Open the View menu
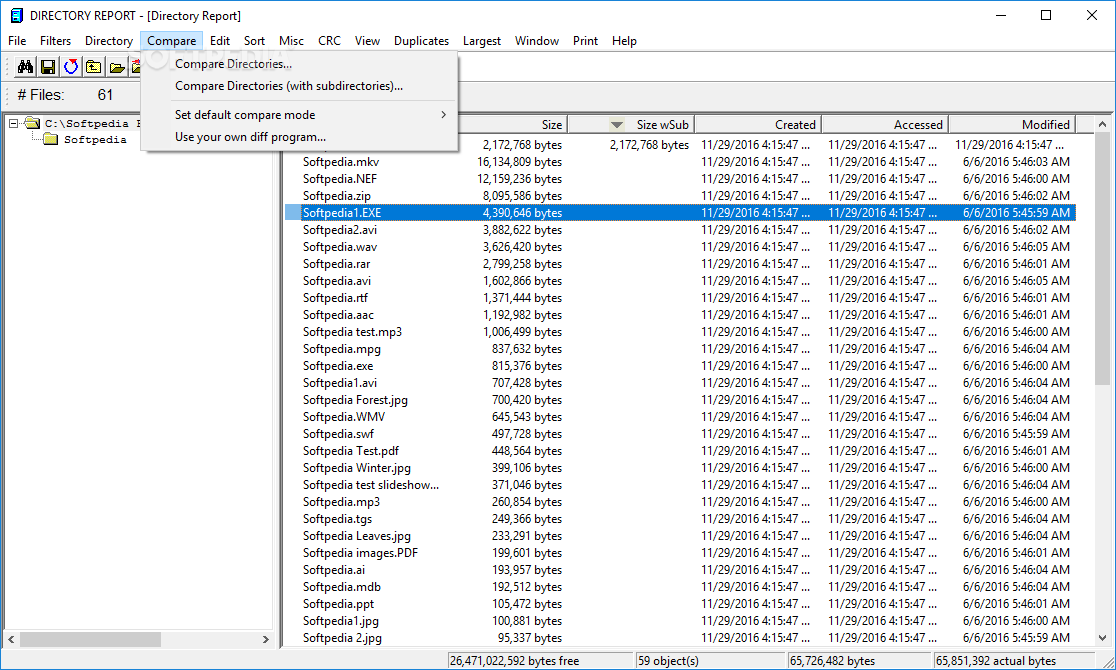The width and height of the screenshot is (1116, 670). tap(367, 41)
